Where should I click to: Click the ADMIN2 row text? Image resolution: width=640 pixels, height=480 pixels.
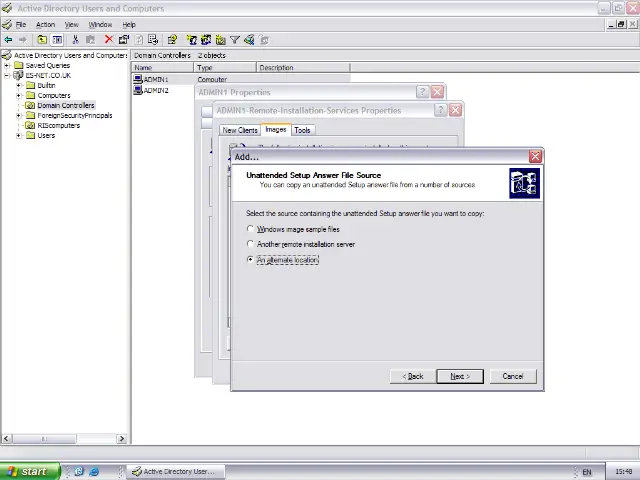pos(156,91)
